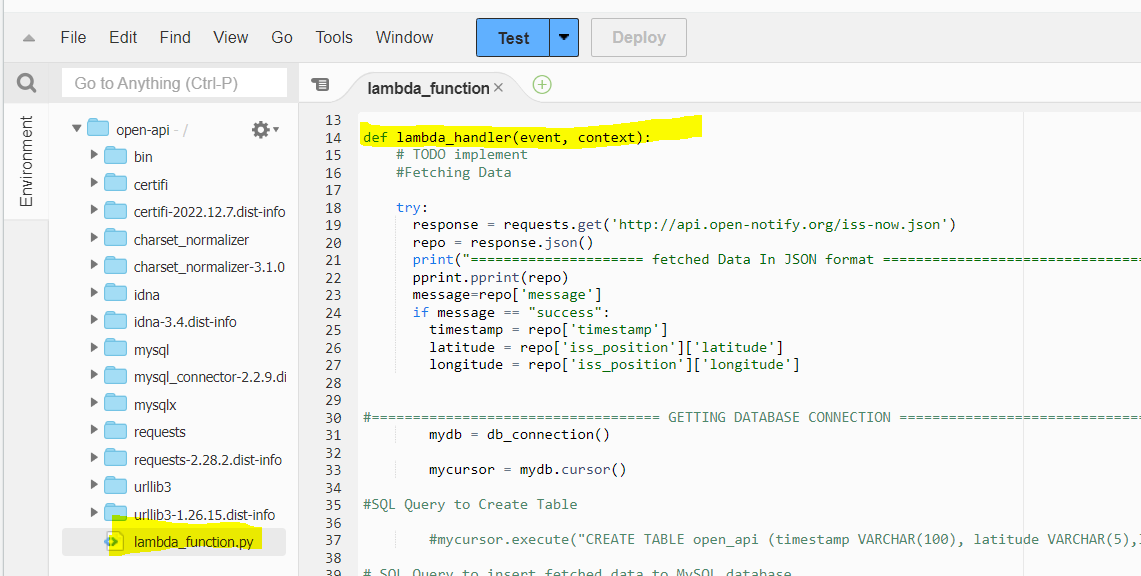Viewport: 1141px width, 576px height.
Task: Open the Edit menu
Action: click(124, 38)
